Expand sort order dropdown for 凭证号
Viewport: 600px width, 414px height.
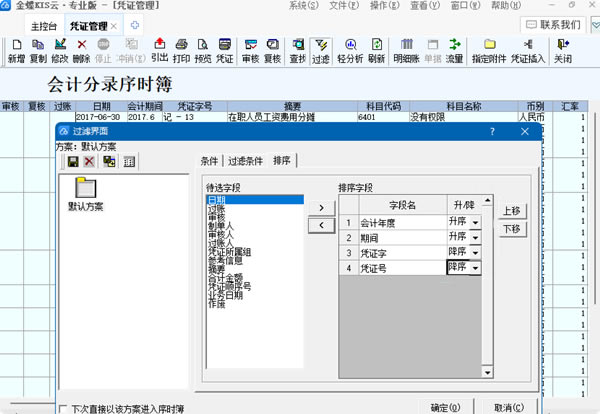(474, 268)
